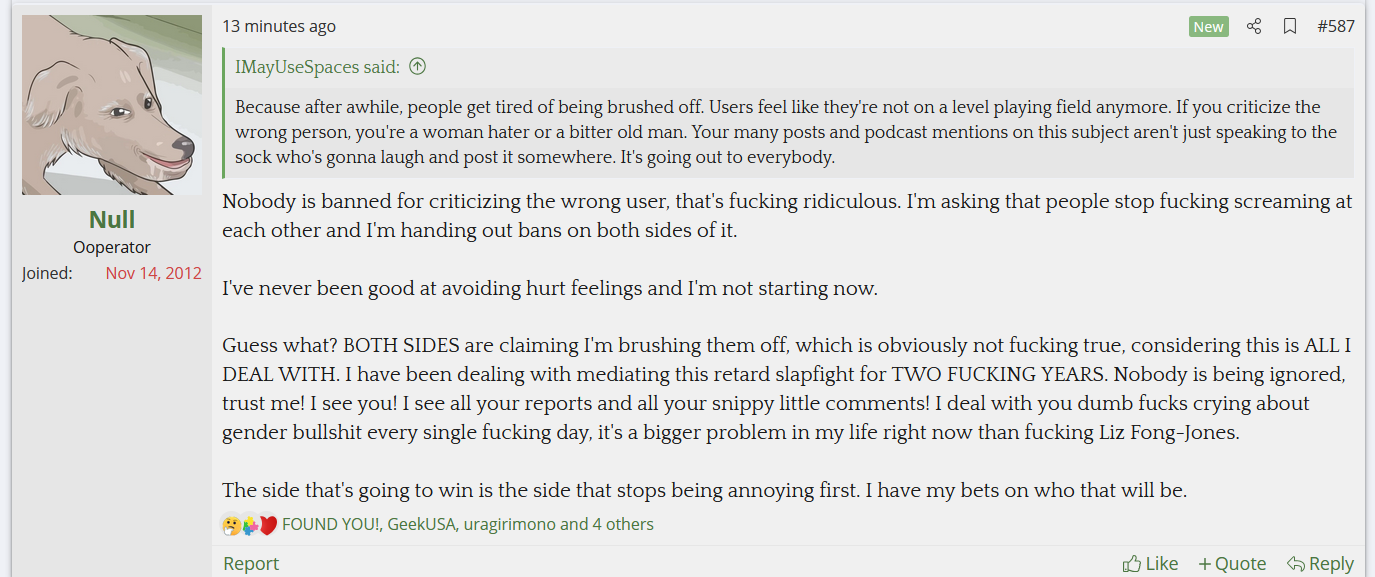The height and width of the screenshot is (577, 1375).
Task: Open the FOUND YOU! reactor profile
Action: pyautogui.click(x=330, y=524)
